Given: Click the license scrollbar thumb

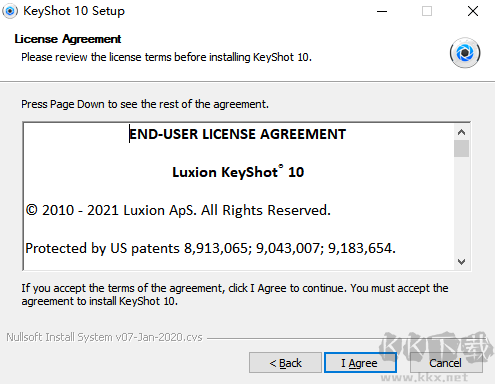Looking at the screenshot, I should (461, 149).
